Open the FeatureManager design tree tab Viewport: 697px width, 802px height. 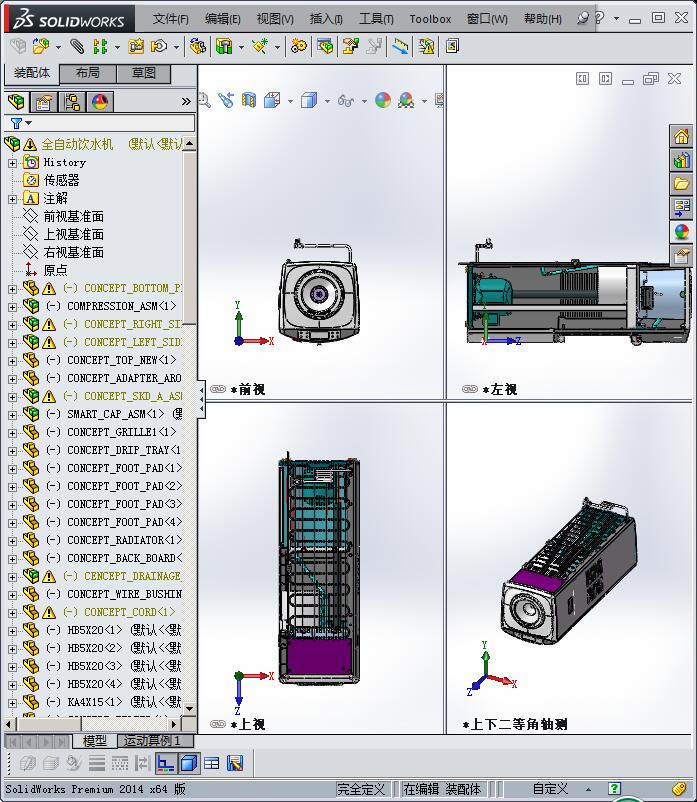pos(16,102)
